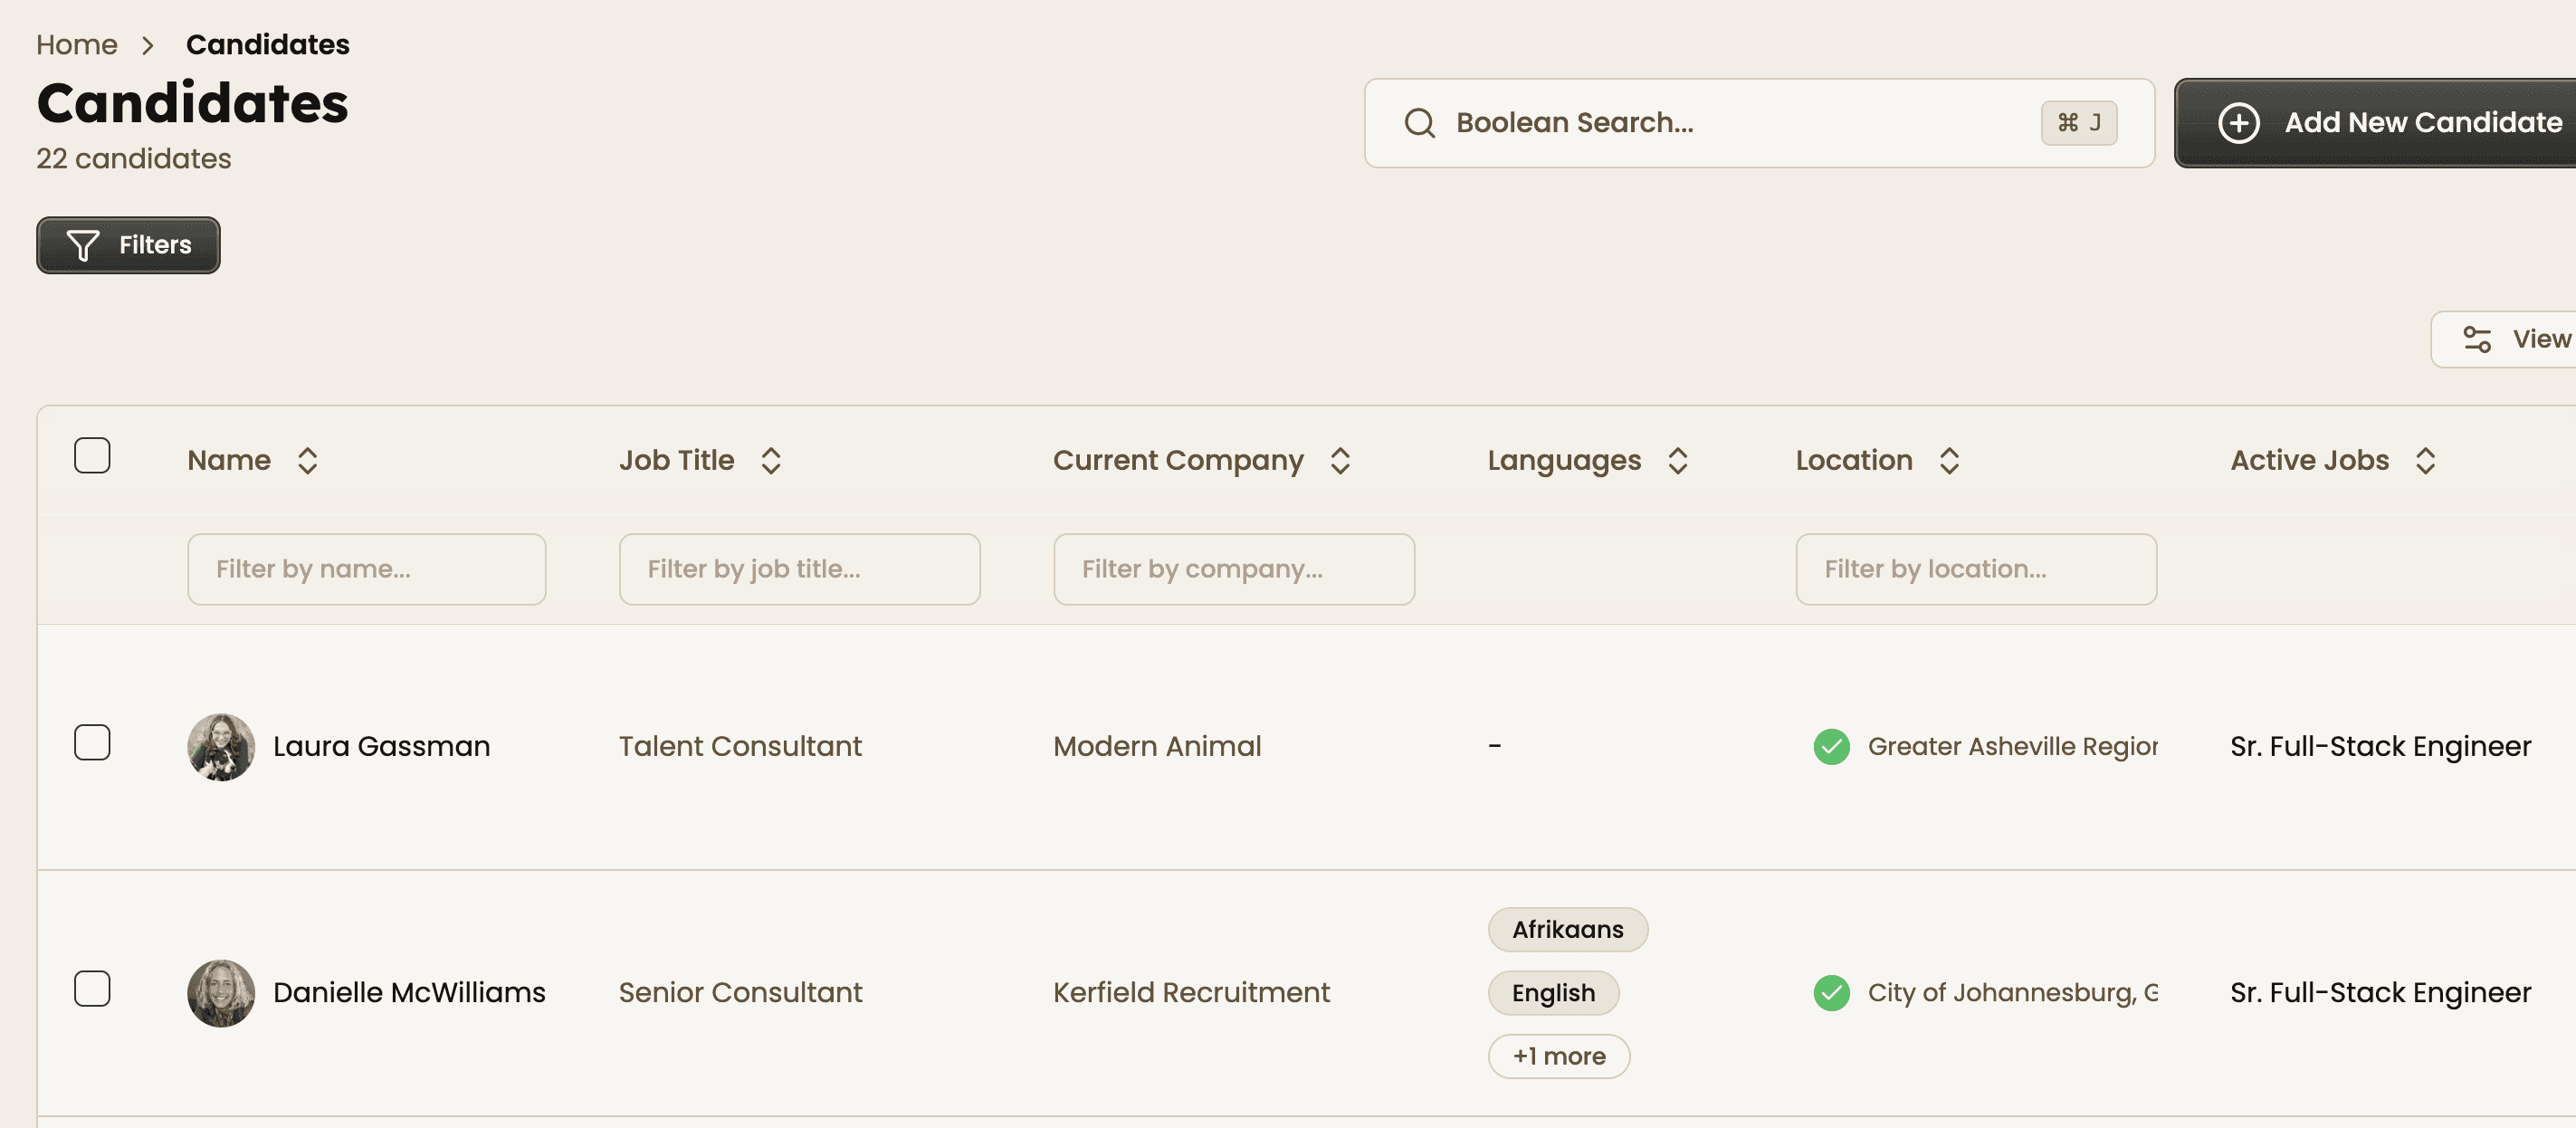Sort by Location column
The width and height of the screenshot is (2576, 1128).
(1949, 460)
